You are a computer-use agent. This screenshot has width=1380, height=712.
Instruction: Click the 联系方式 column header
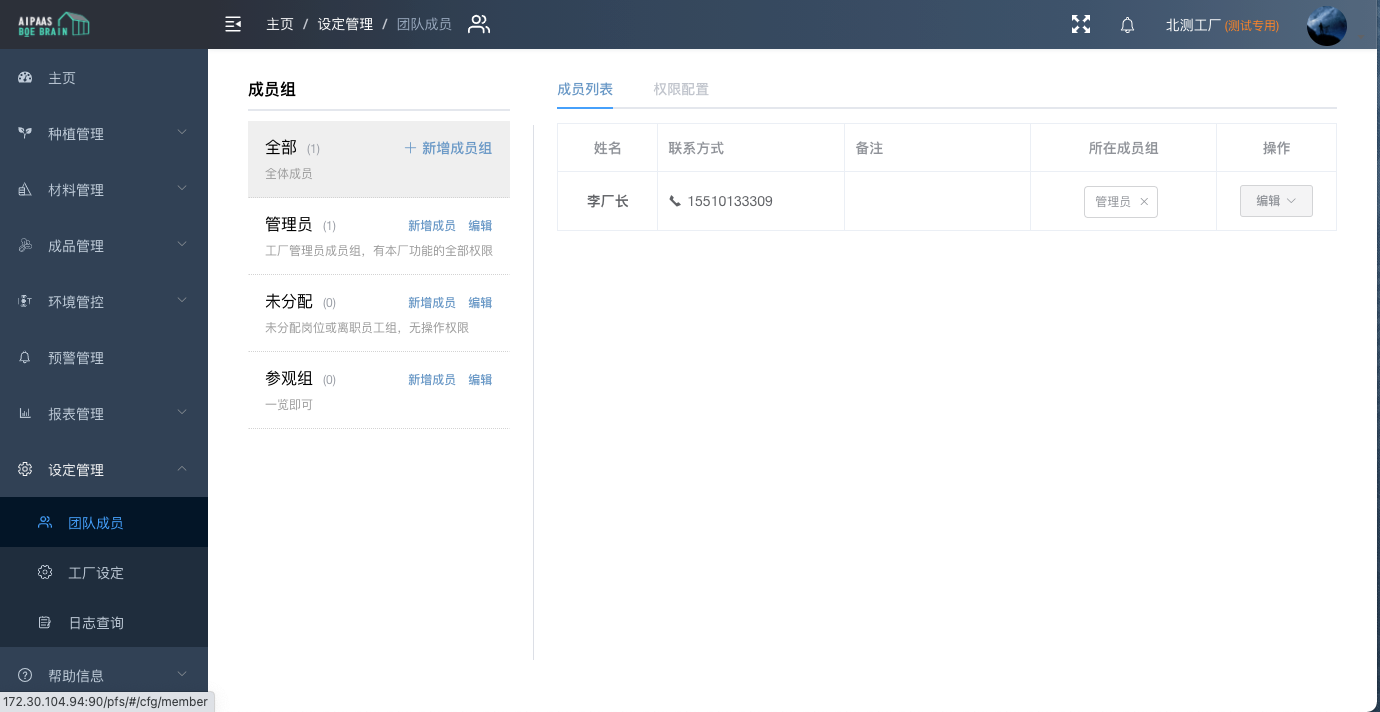750,148
